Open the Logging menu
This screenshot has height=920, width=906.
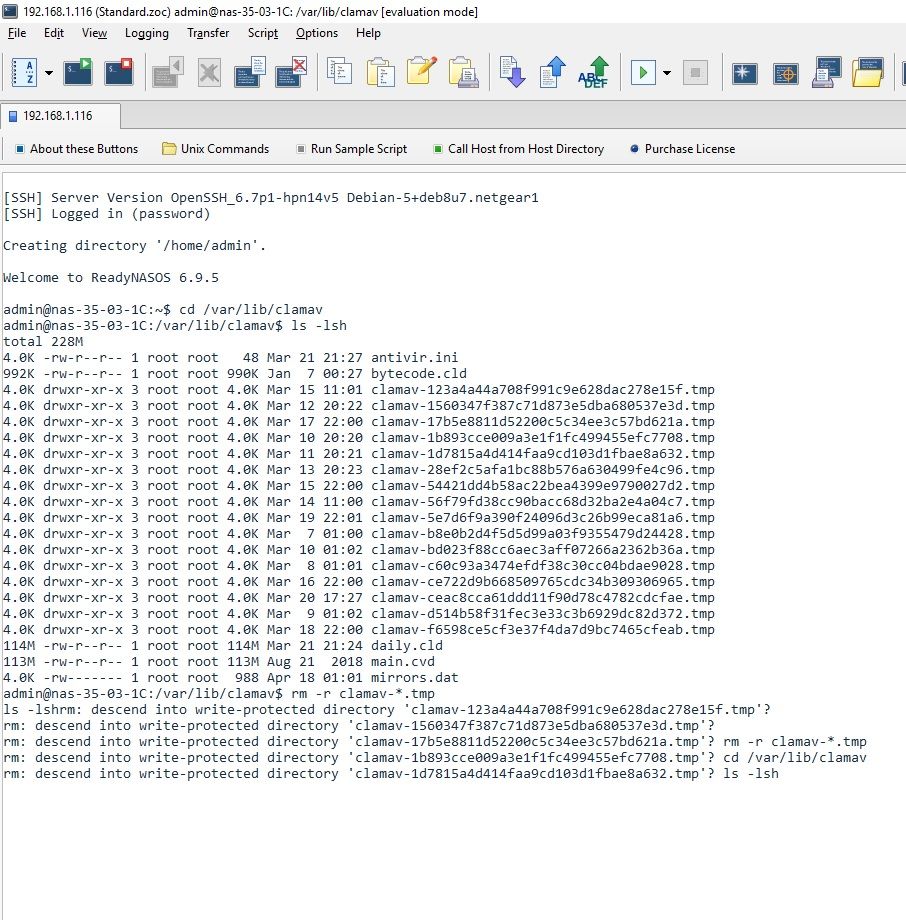(147, 33)
